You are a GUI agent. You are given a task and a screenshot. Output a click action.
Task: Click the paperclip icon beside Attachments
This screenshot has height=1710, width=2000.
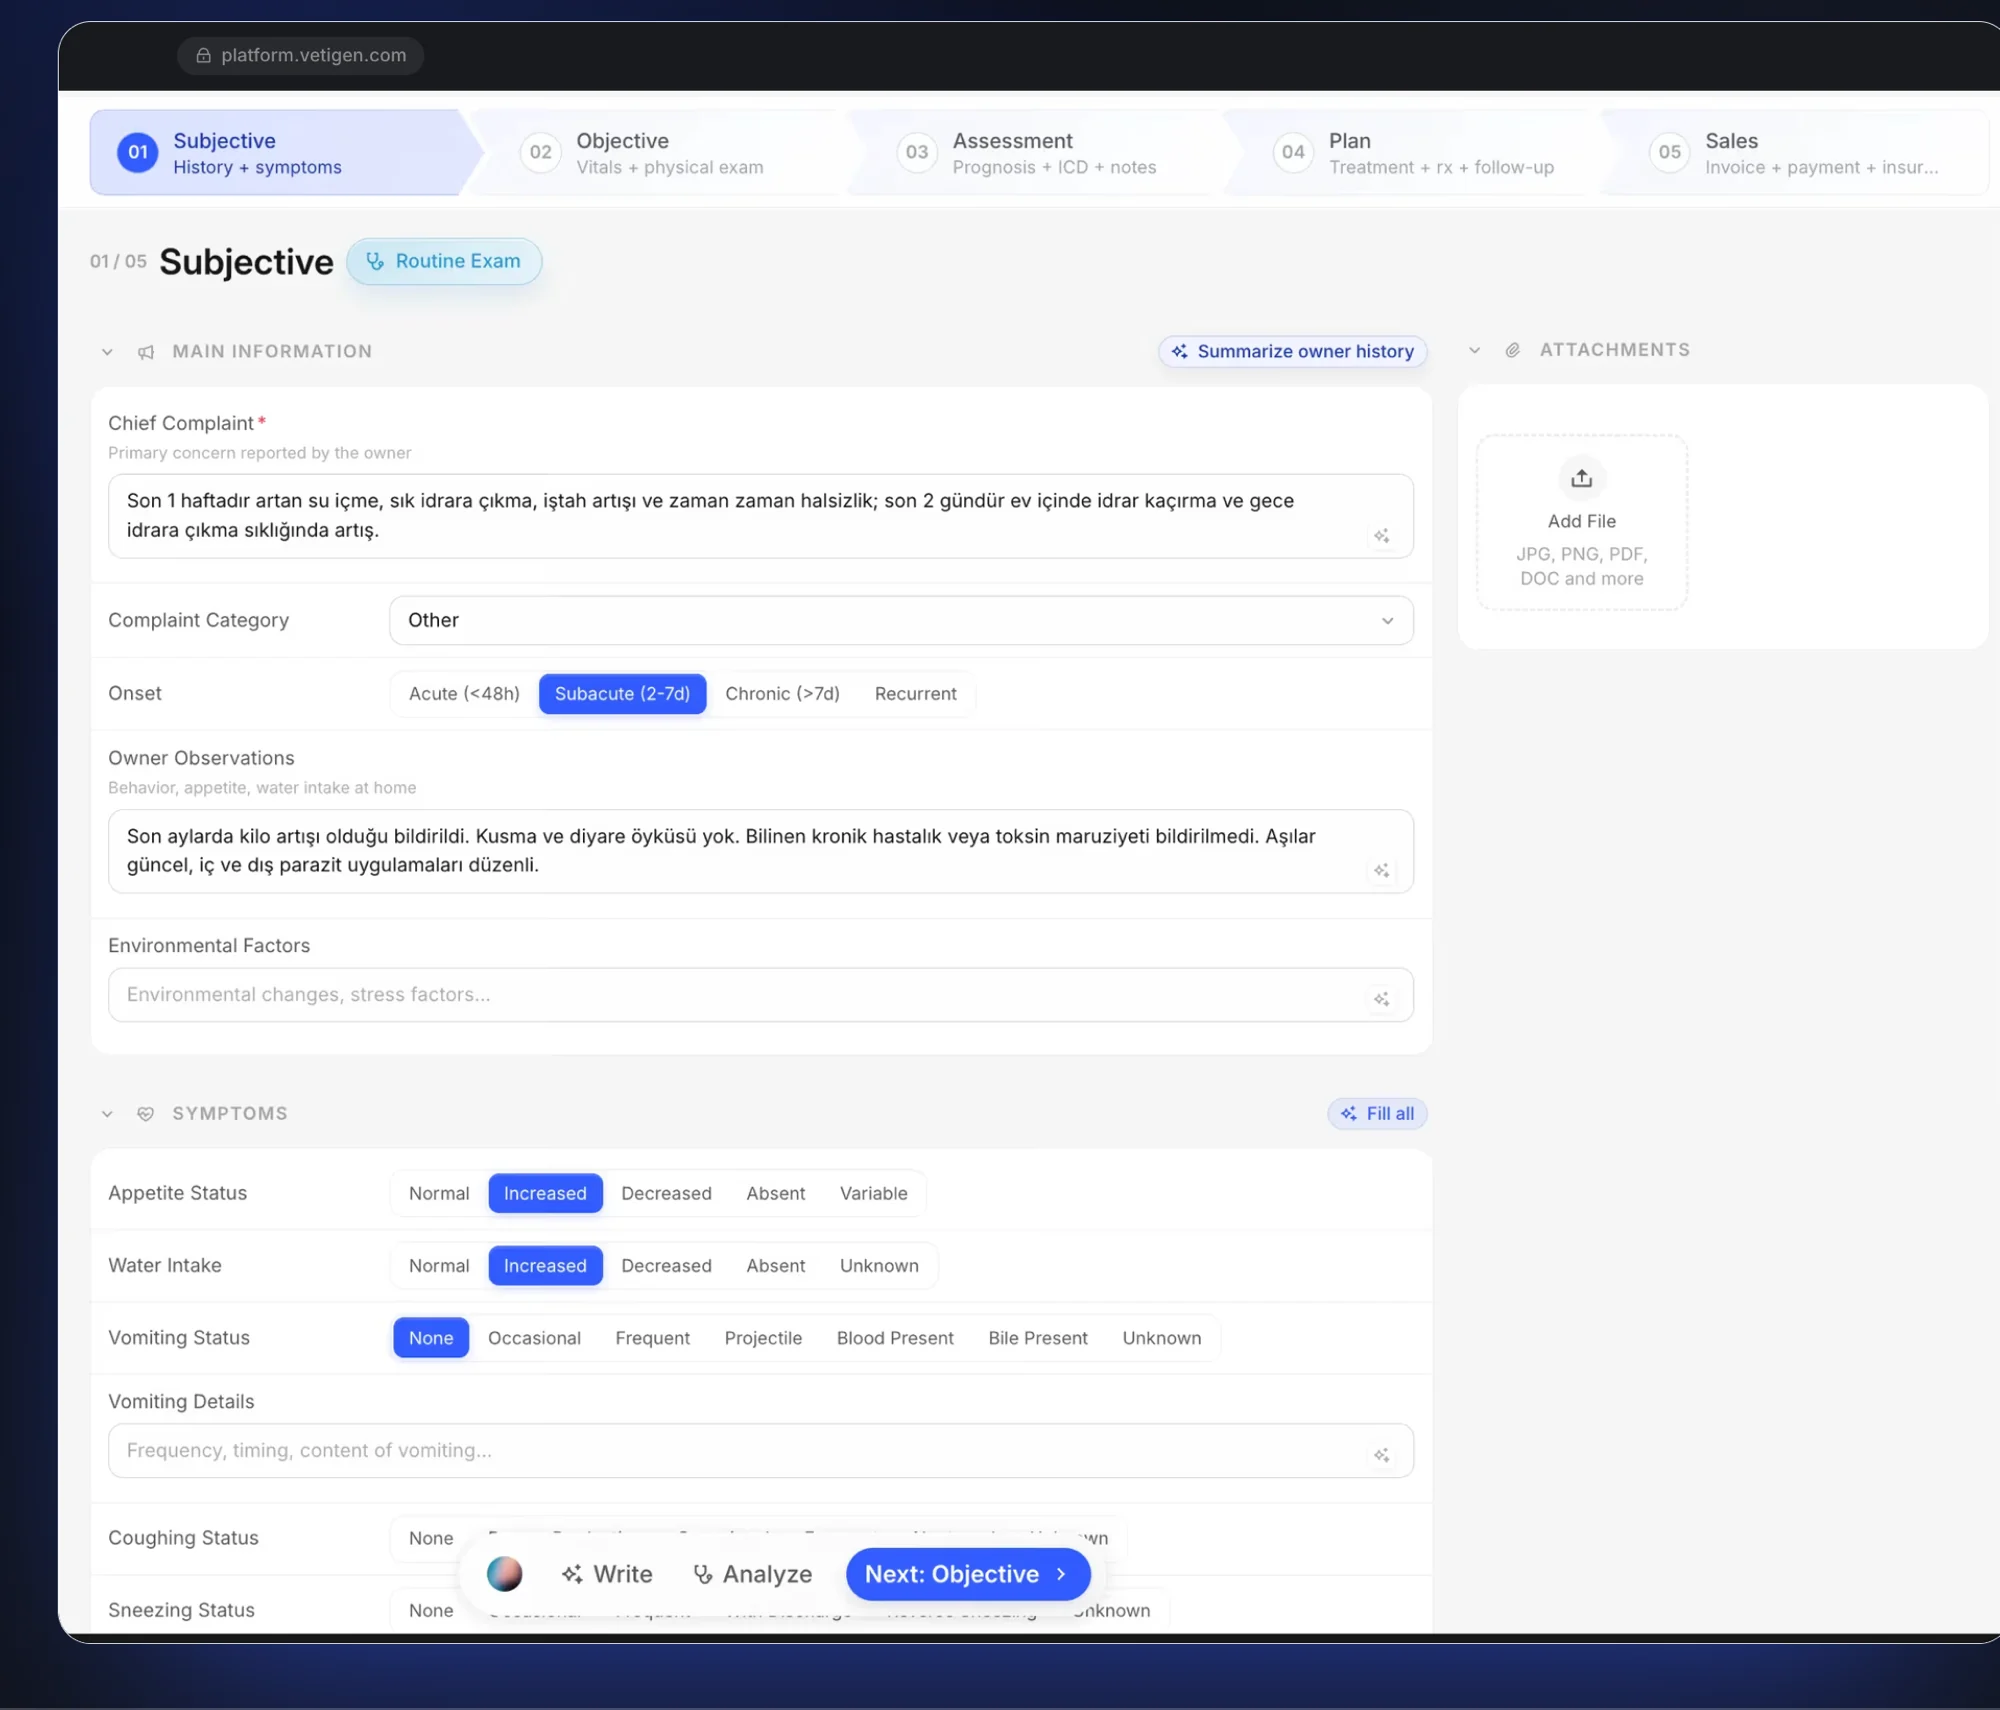(1513, 350)
